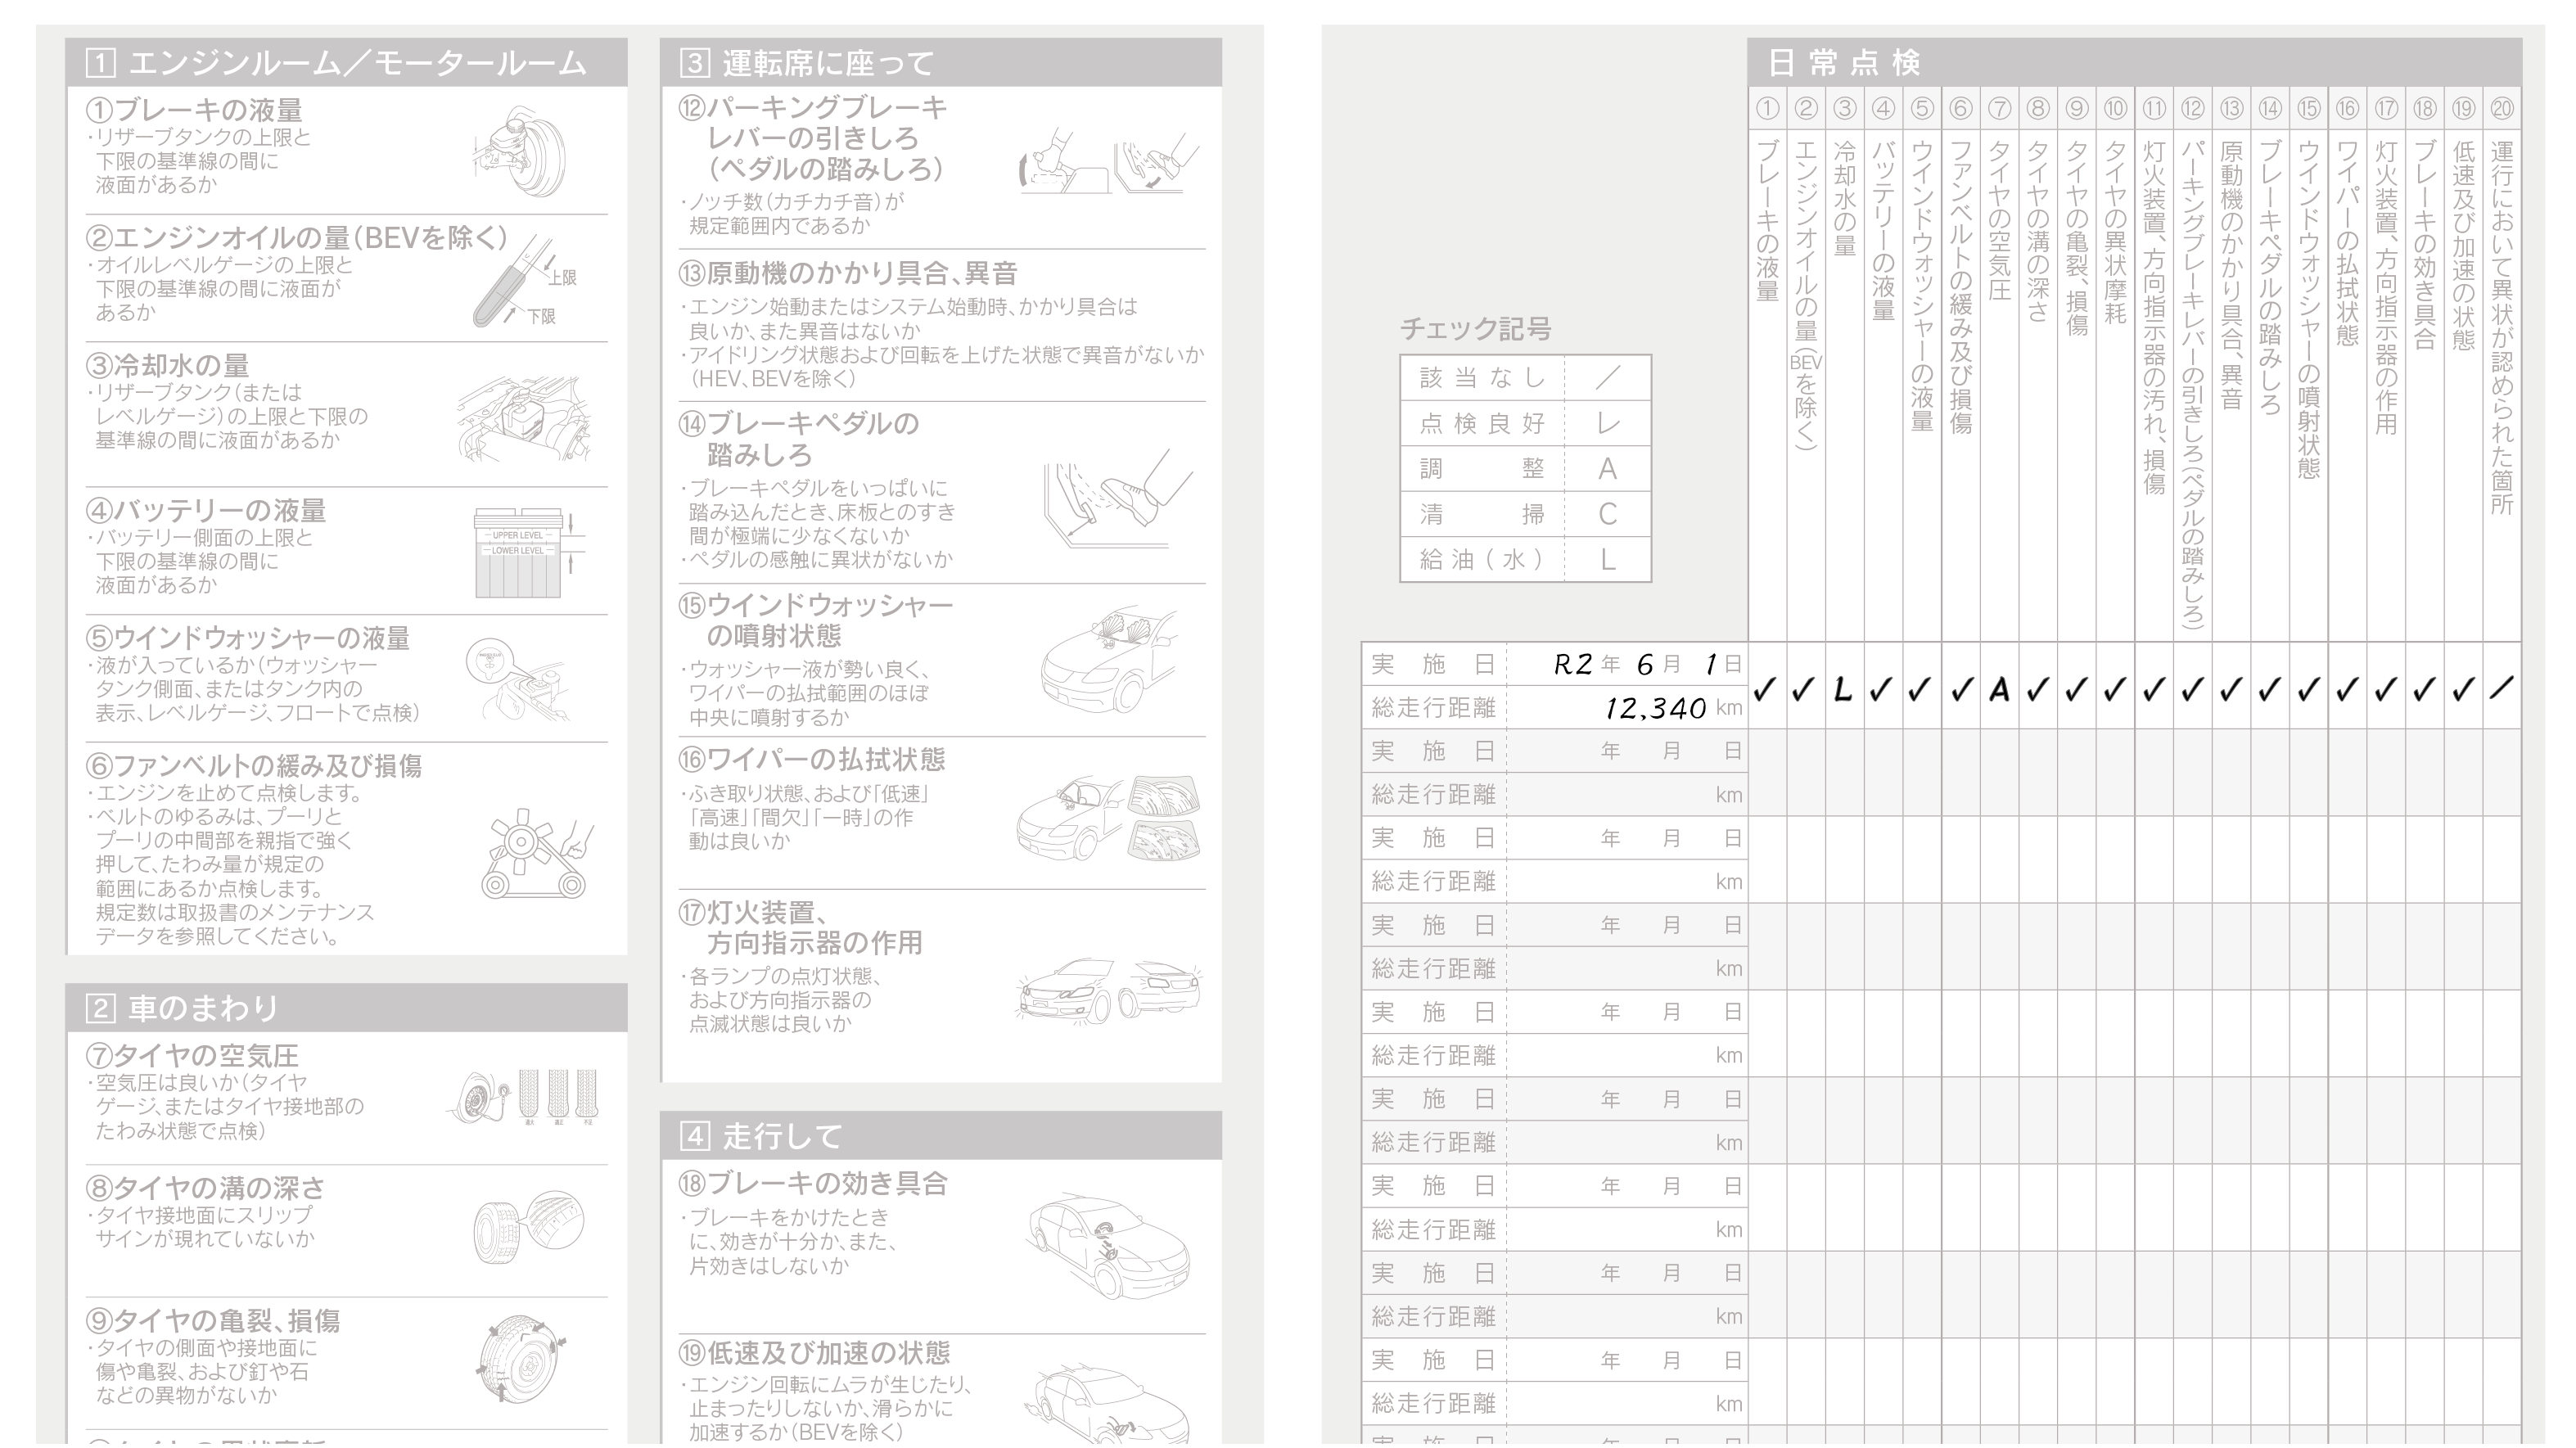Image resolution: width=2576 pixels, height=1448 pixels.
Task: Click the 12,340 km mileage entry field
Action: [1655, 708]
